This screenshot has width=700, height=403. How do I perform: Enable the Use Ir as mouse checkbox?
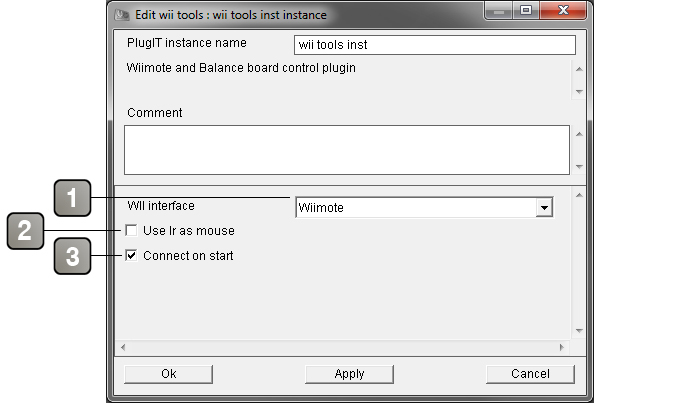click(131, 230)
